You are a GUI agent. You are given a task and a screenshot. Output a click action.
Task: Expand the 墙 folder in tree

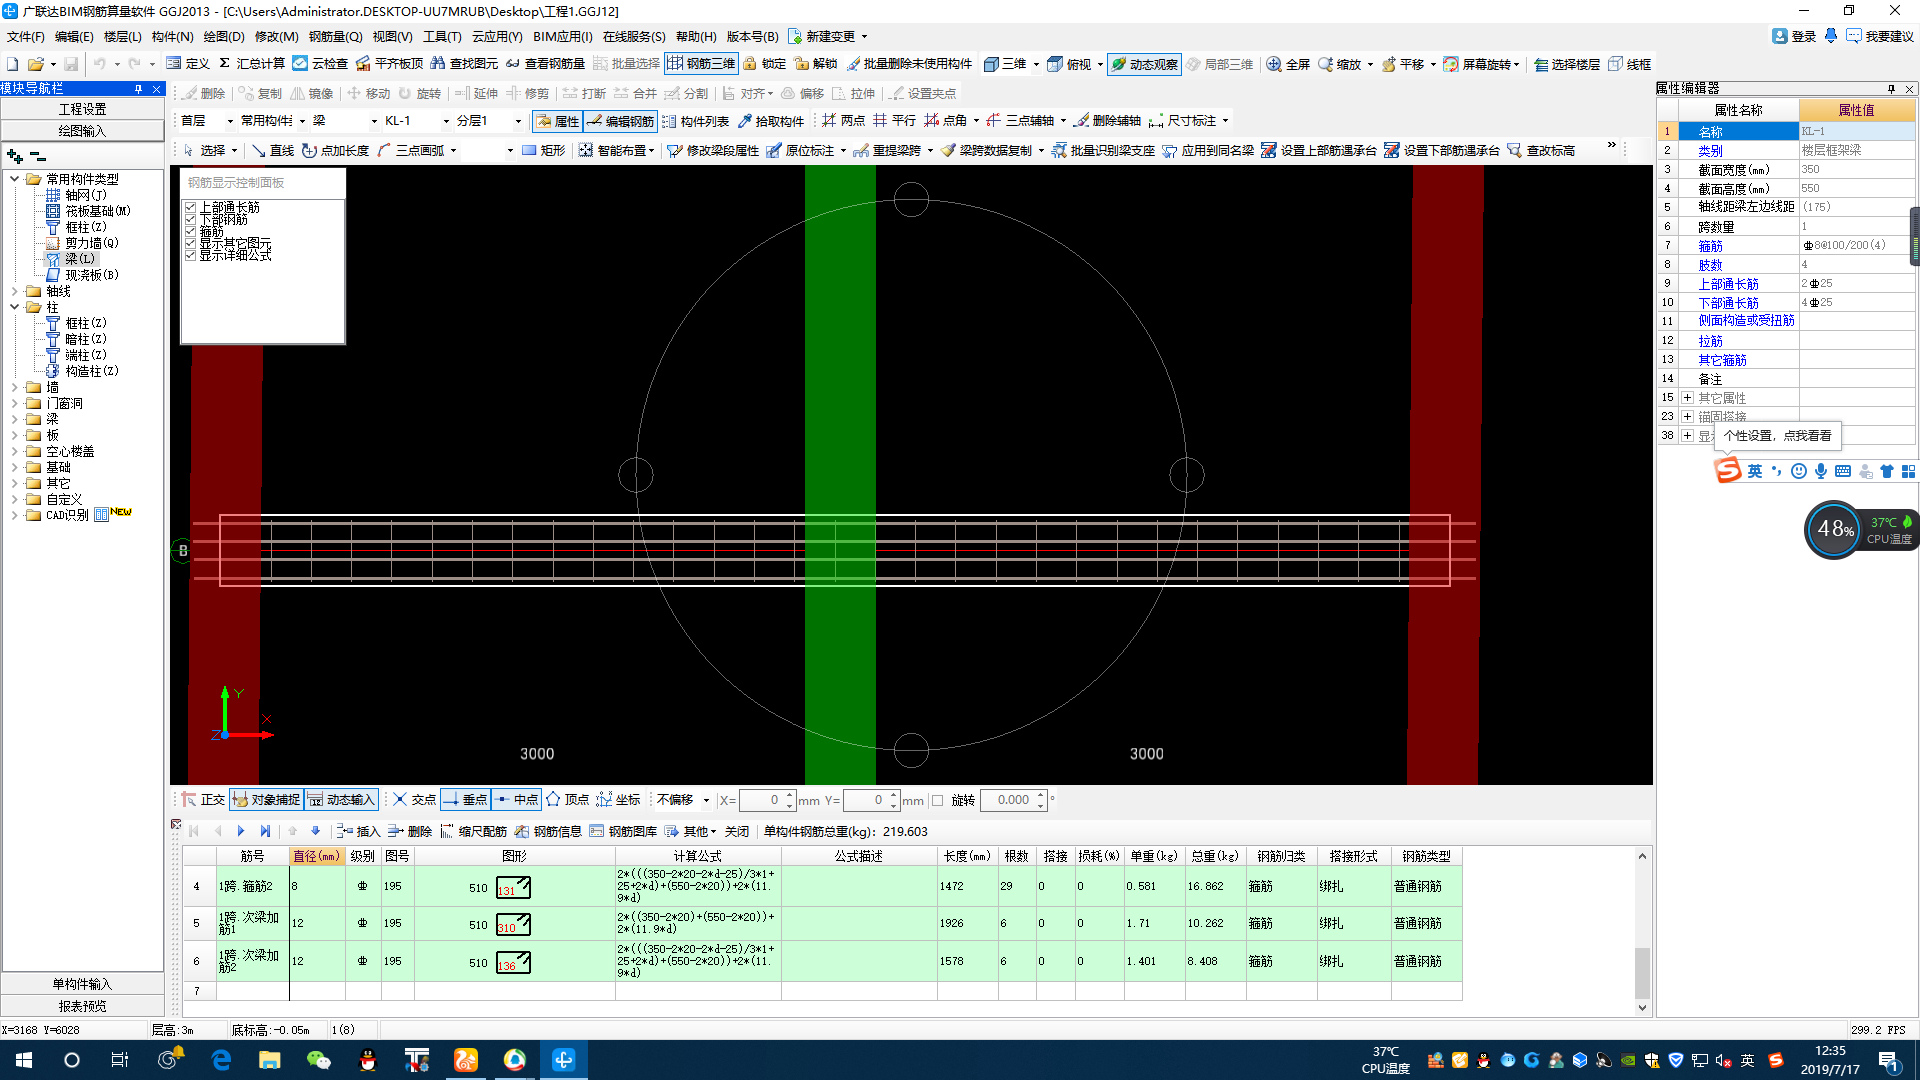tap(15, 387)
